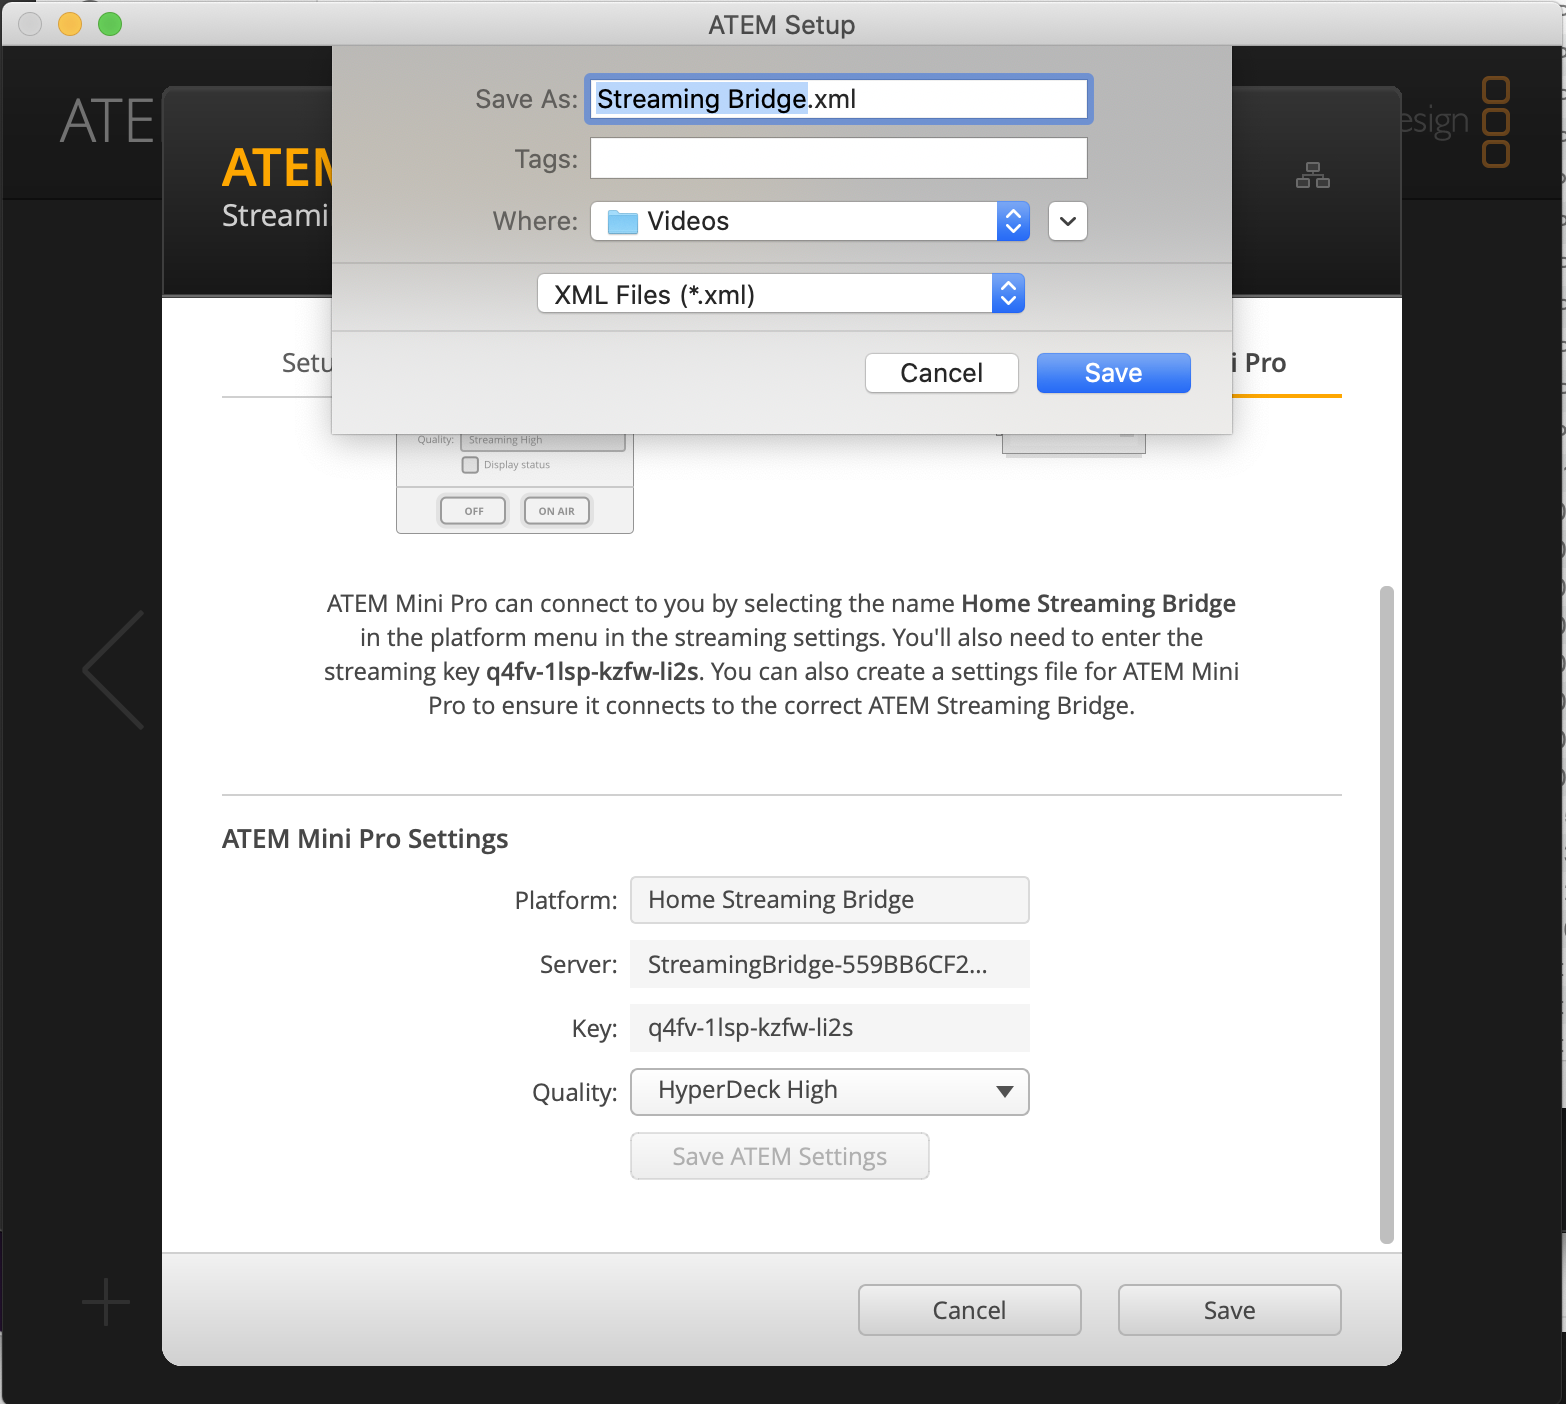Click the Platform field Home Streaming Bridge

[x=830, y=900]
